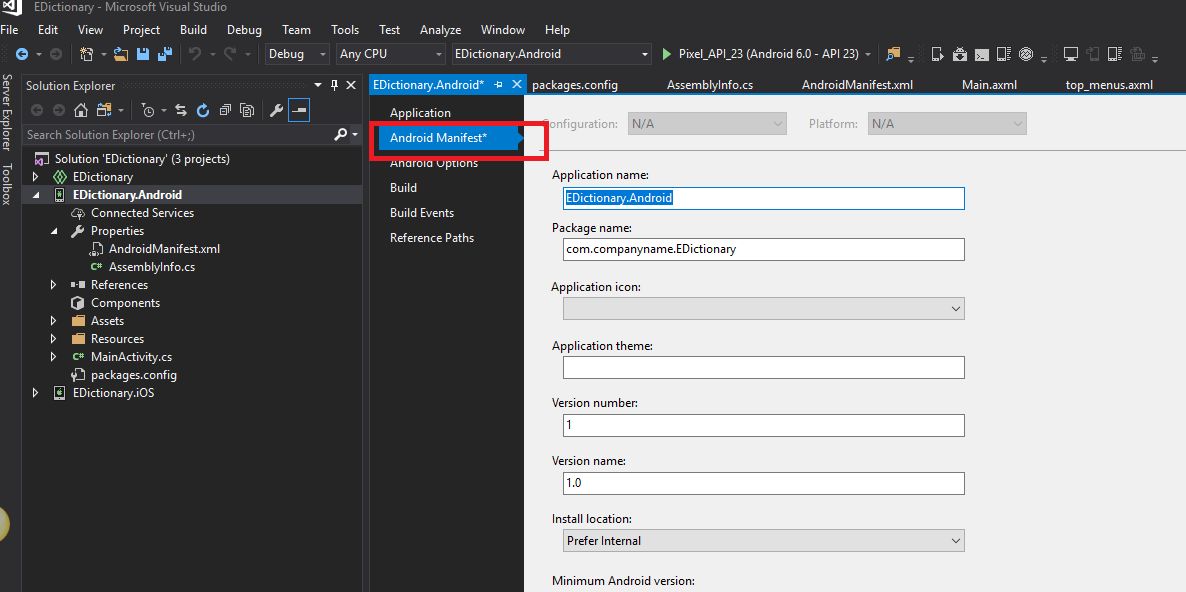Viewport: 1186px width, 592px height.
Task: Save the current file with the disk icon
Action: click(142, 54)
